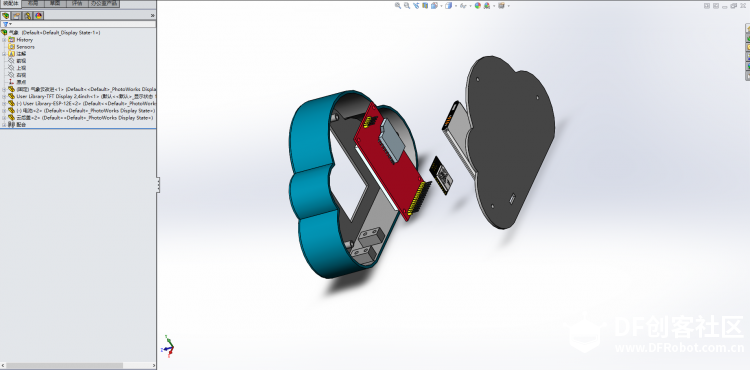Expand the manager panel with double chevron
The height and width of the screenshot is (370, 750).
point(153,15)
